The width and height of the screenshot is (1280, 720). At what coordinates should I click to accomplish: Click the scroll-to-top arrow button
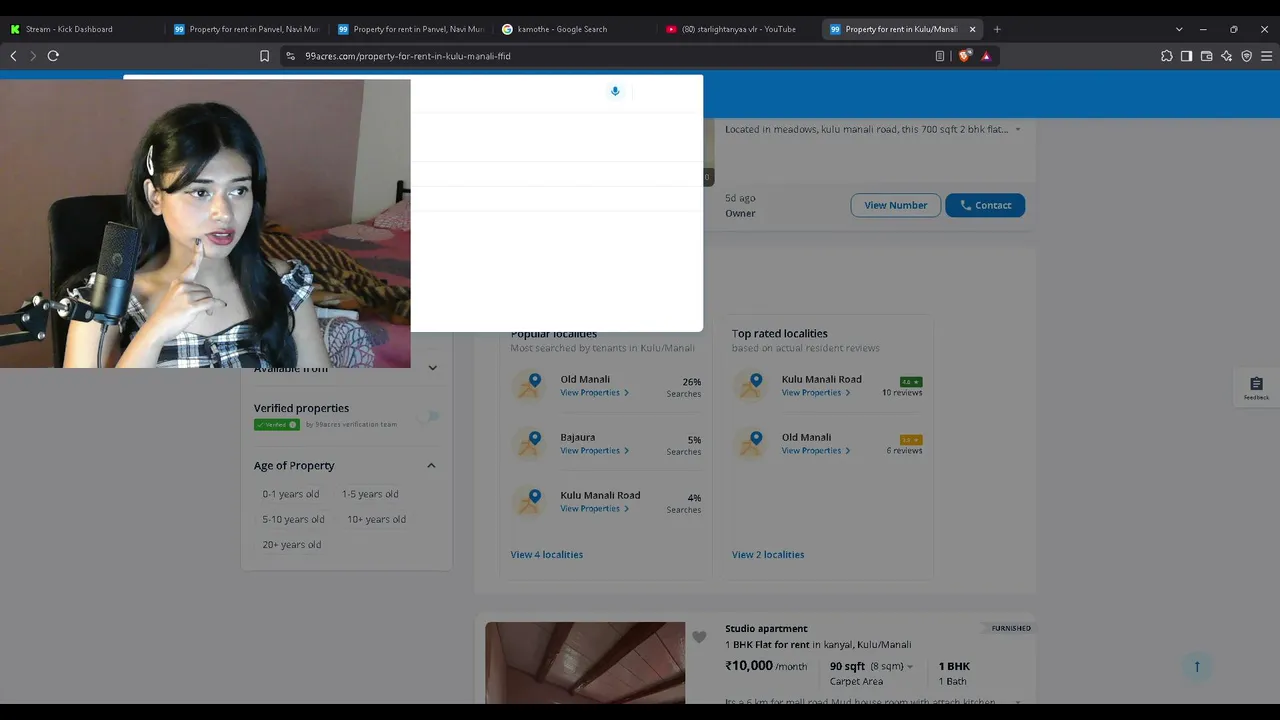[1197, 667]
